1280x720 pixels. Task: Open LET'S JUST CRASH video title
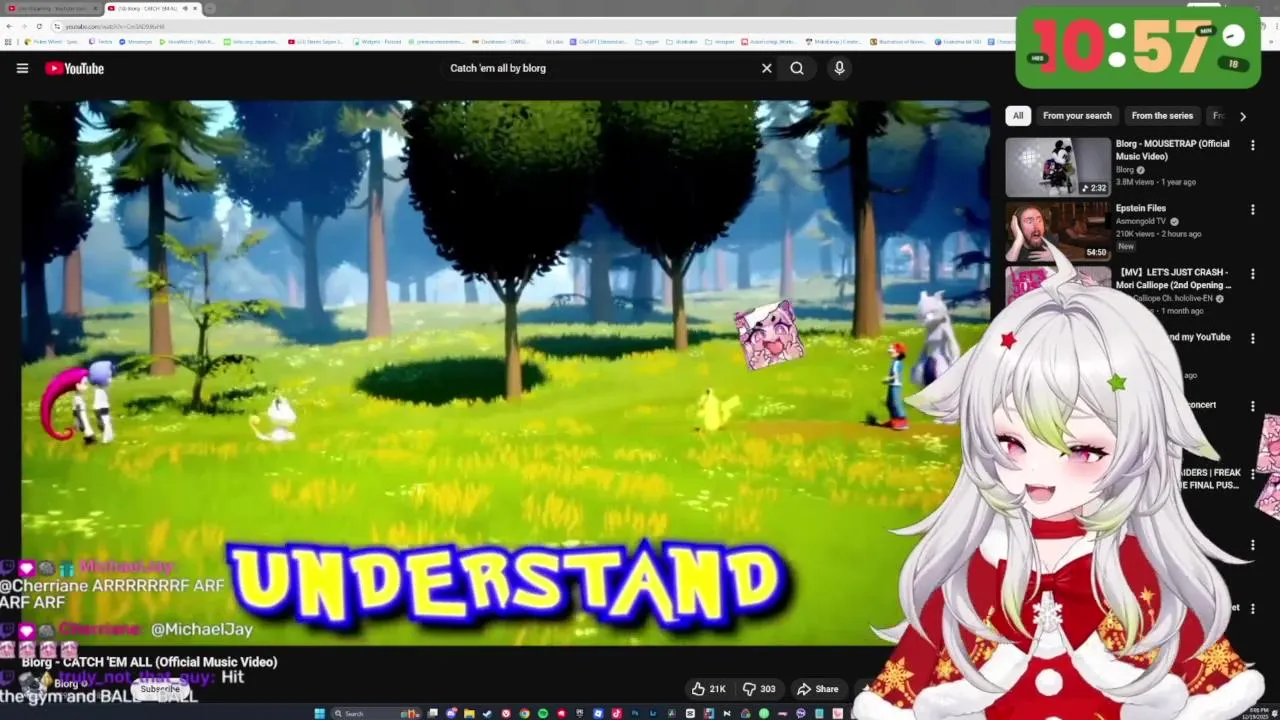point(1172,278)
